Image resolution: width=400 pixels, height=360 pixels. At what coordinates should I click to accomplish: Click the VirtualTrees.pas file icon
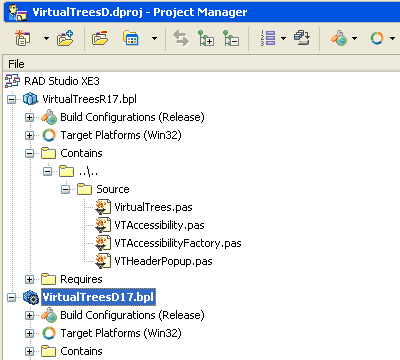(x=103, y=207)
